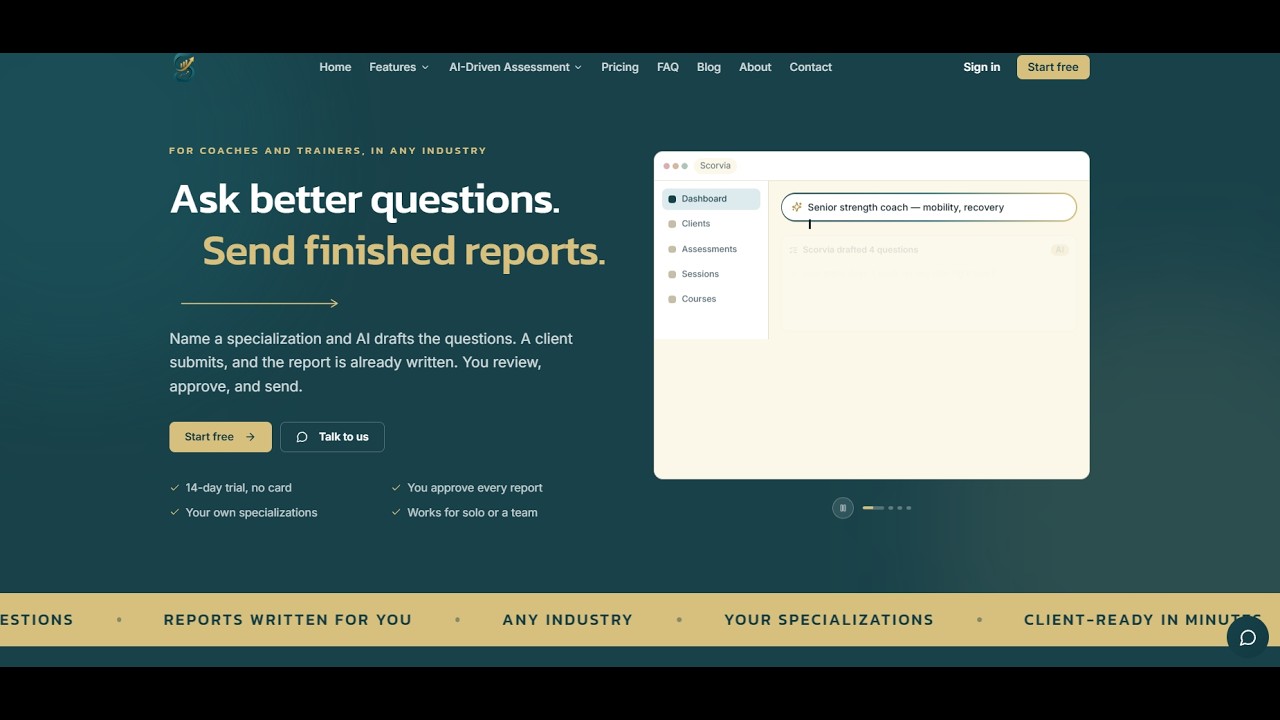The height and width of the screenshot is (720, 1280).
Task: Click the header Start free button
Action: tap(1053, 67)
